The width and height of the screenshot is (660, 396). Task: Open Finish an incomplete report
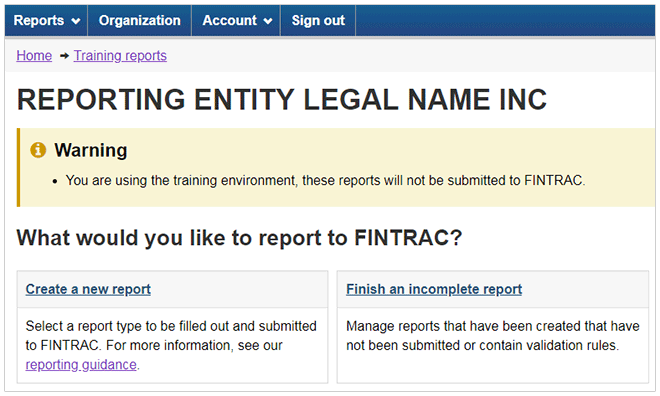point(434,289)
